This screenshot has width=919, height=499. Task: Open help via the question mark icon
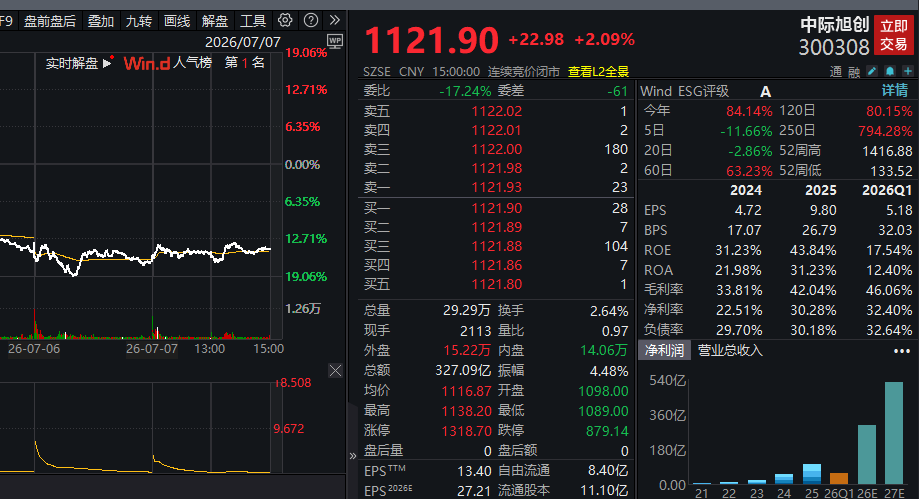coord(311,21)
